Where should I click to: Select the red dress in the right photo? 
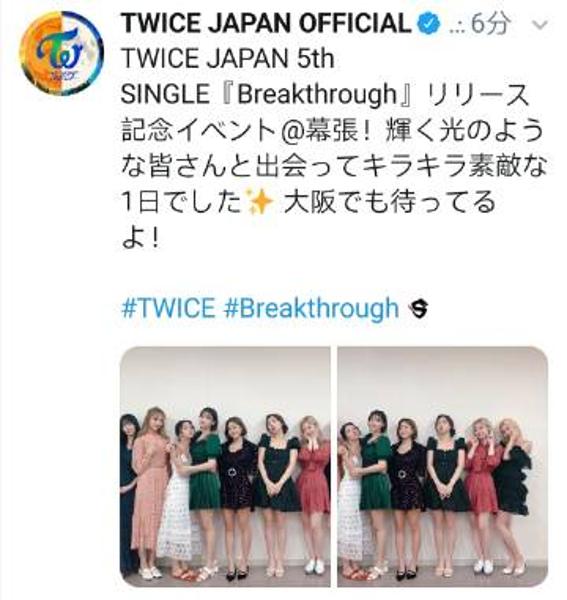click(x=482, y=478)
